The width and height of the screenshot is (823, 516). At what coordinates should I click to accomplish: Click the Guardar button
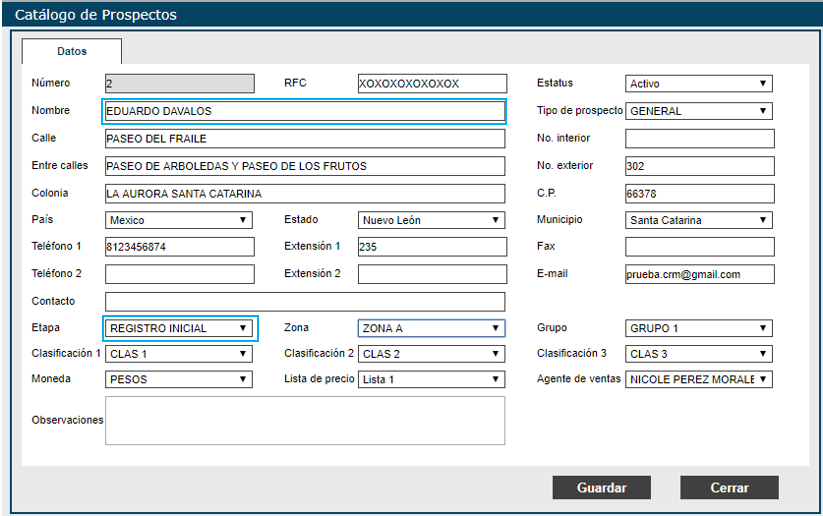pos(601,488)
